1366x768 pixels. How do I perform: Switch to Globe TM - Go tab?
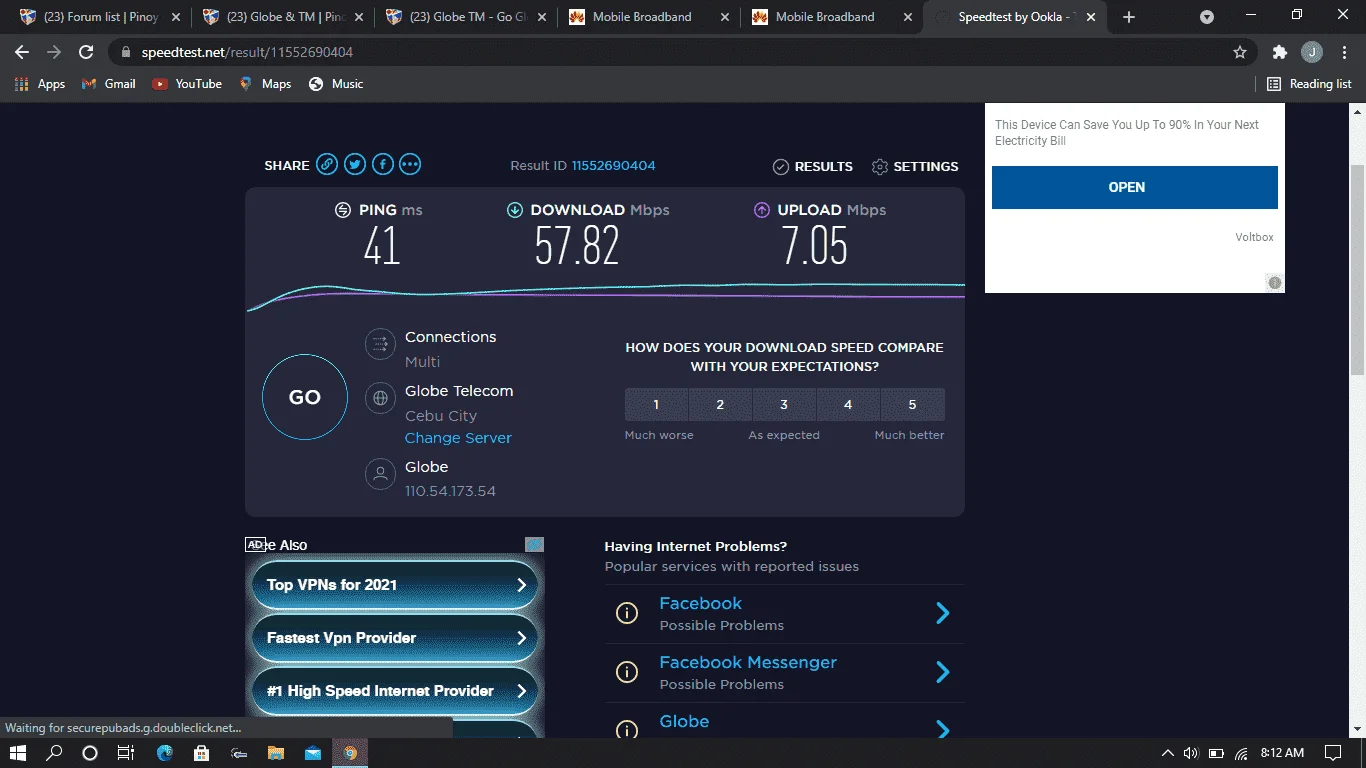466,17
